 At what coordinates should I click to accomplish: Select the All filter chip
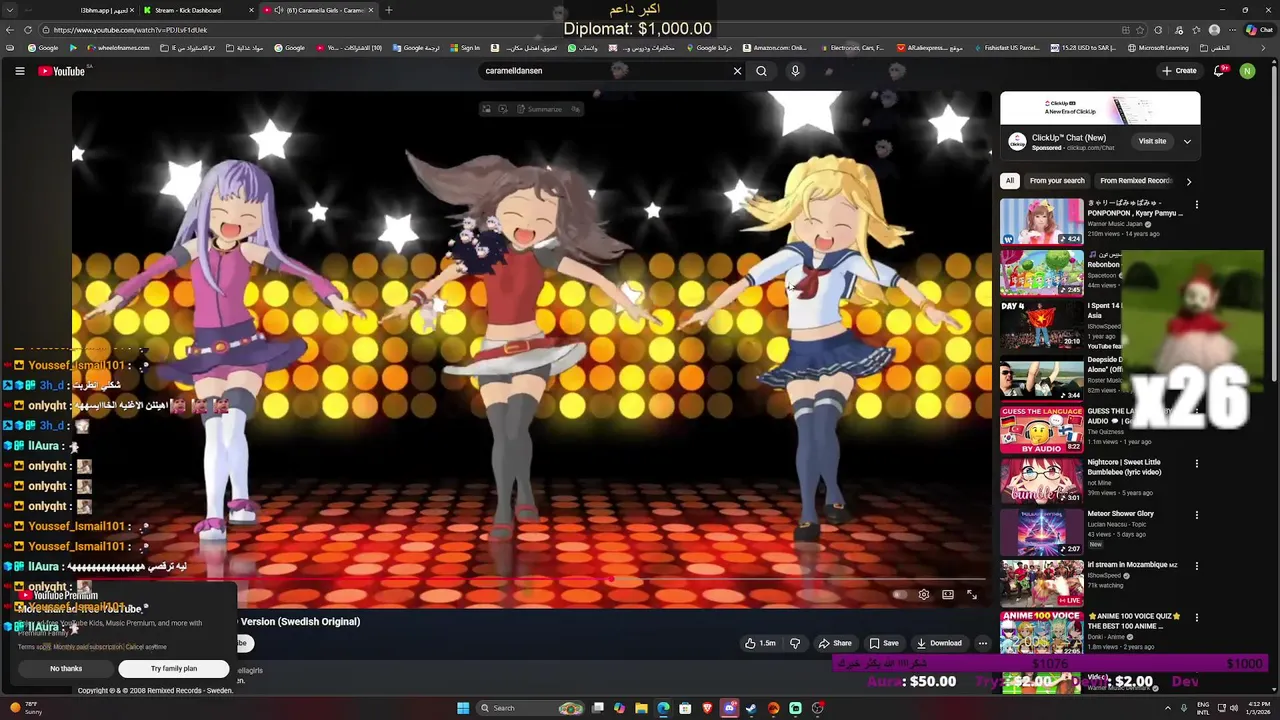point(1010,181)
